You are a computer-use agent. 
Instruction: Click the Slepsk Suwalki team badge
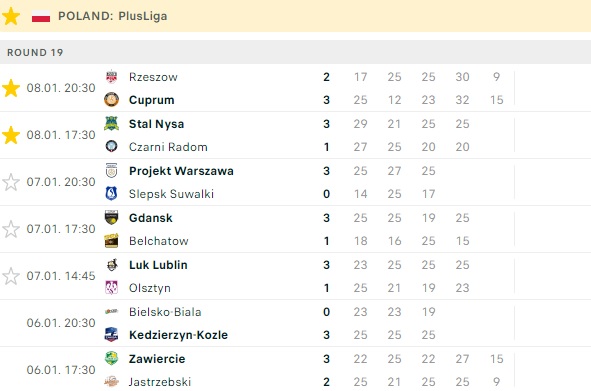[111, 193]
